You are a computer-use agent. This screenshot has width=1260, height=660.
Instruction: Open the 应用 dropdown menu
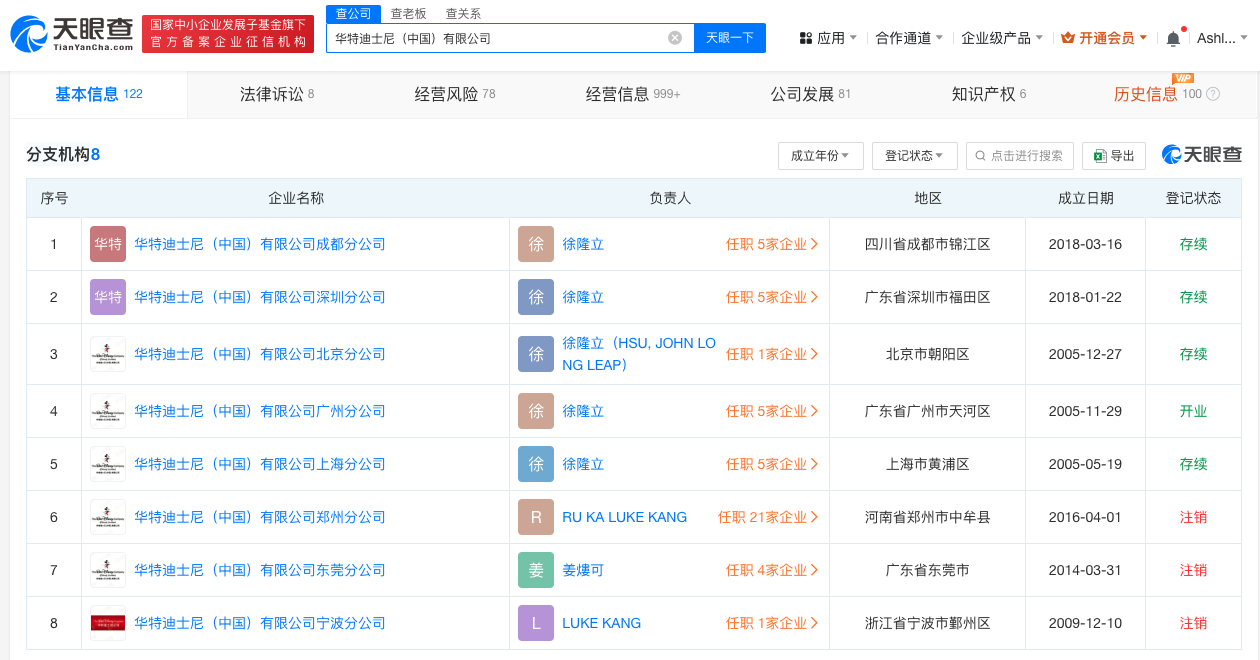[829, 38]
